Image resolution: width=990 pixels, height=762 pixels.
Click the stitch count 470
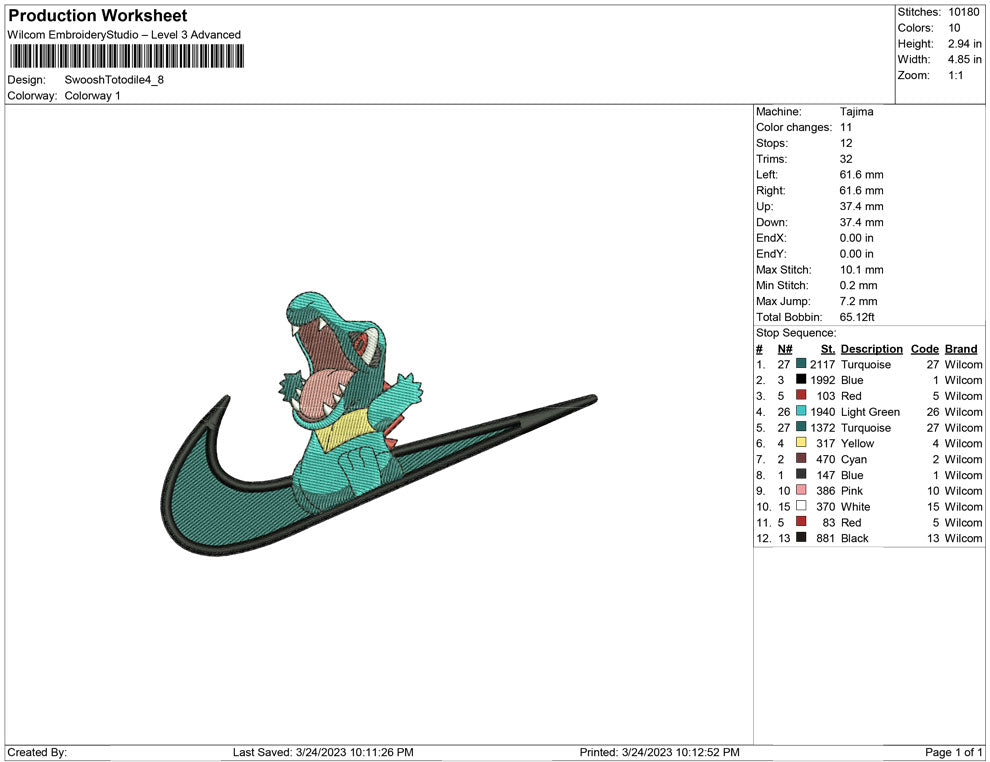tap(825, 459)
